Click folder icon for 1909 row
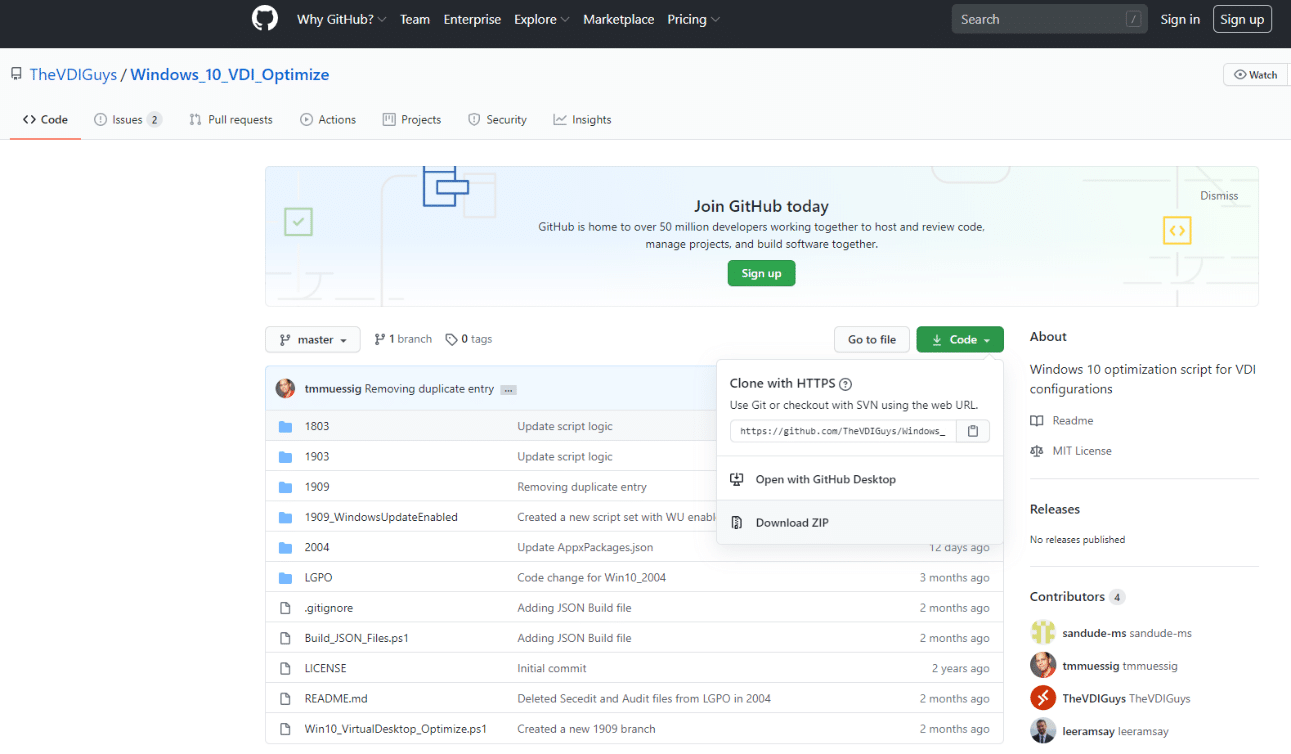The height and width of the screenshot is (754, 1291). pos(285,487)
